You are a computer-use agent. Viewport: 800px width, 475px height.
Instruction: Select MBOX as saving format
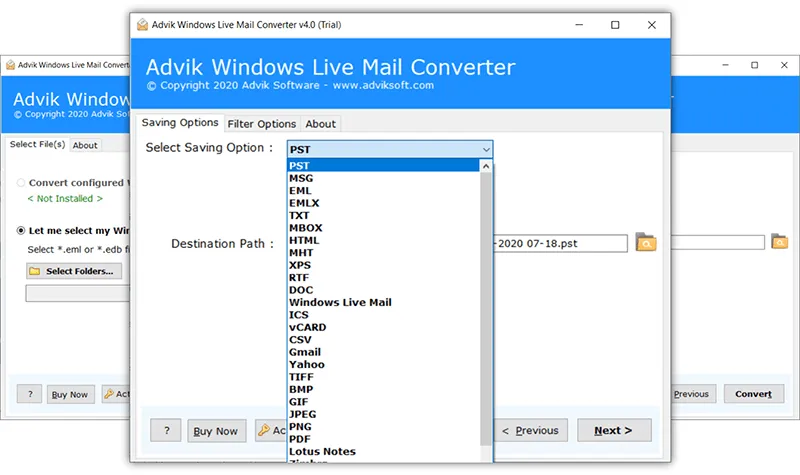383,228
